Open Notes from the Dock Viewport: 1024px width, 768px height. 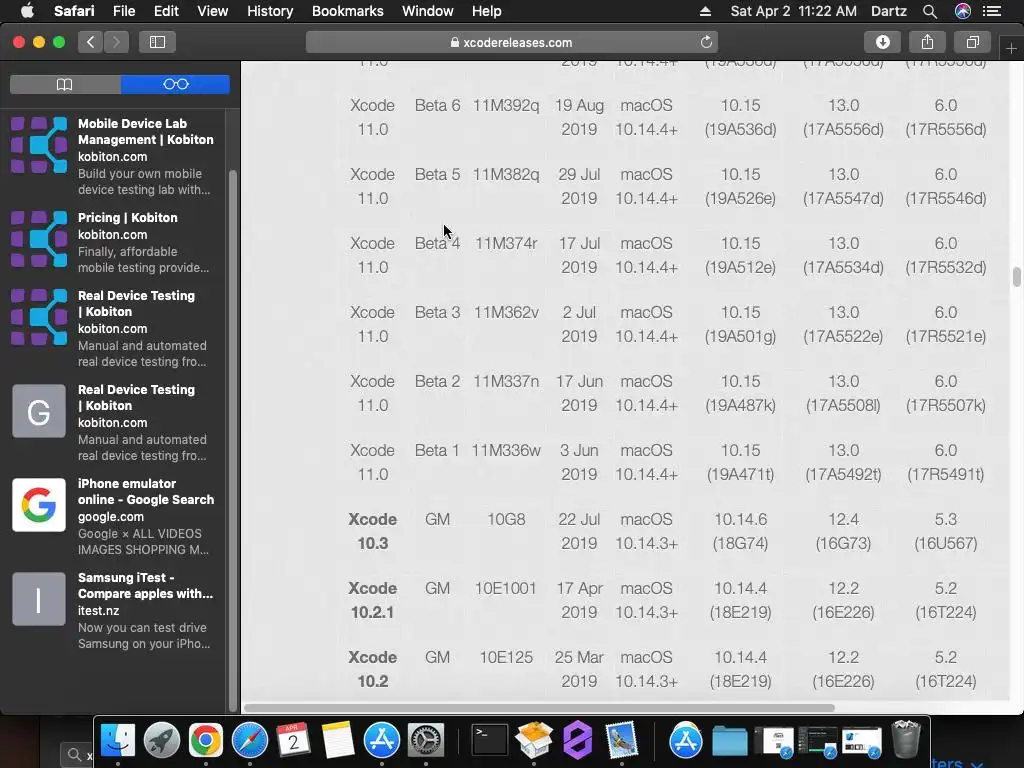click(x=338, y=740)
